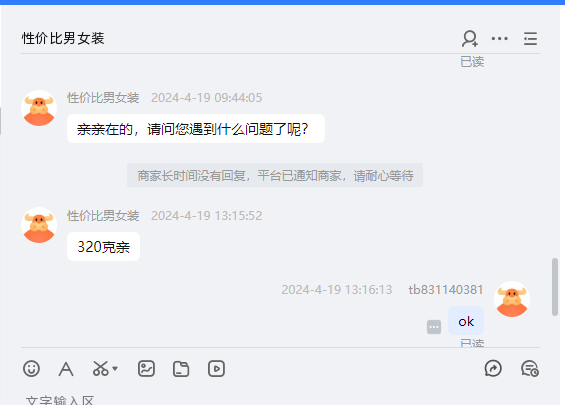Click the forward message arrow bubble icon
Viewport: 565px width, 405px height.
click(x=493, y=369)
